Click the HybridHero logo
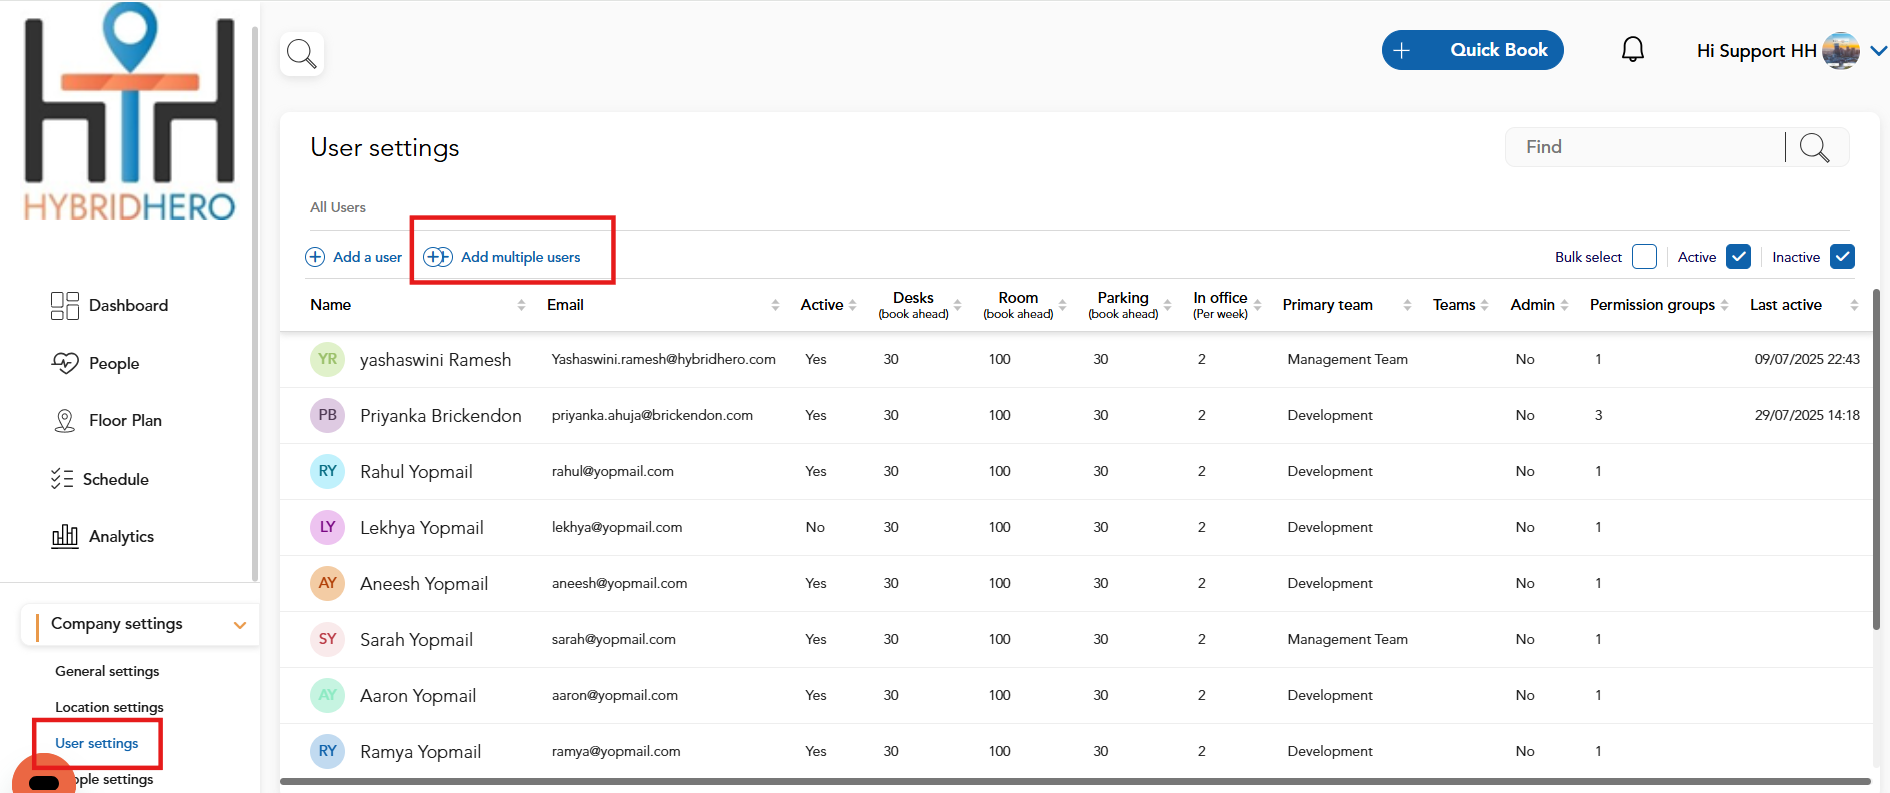Image resolution: width=1890 pixels, height=793 pixels. click(130, 115)
